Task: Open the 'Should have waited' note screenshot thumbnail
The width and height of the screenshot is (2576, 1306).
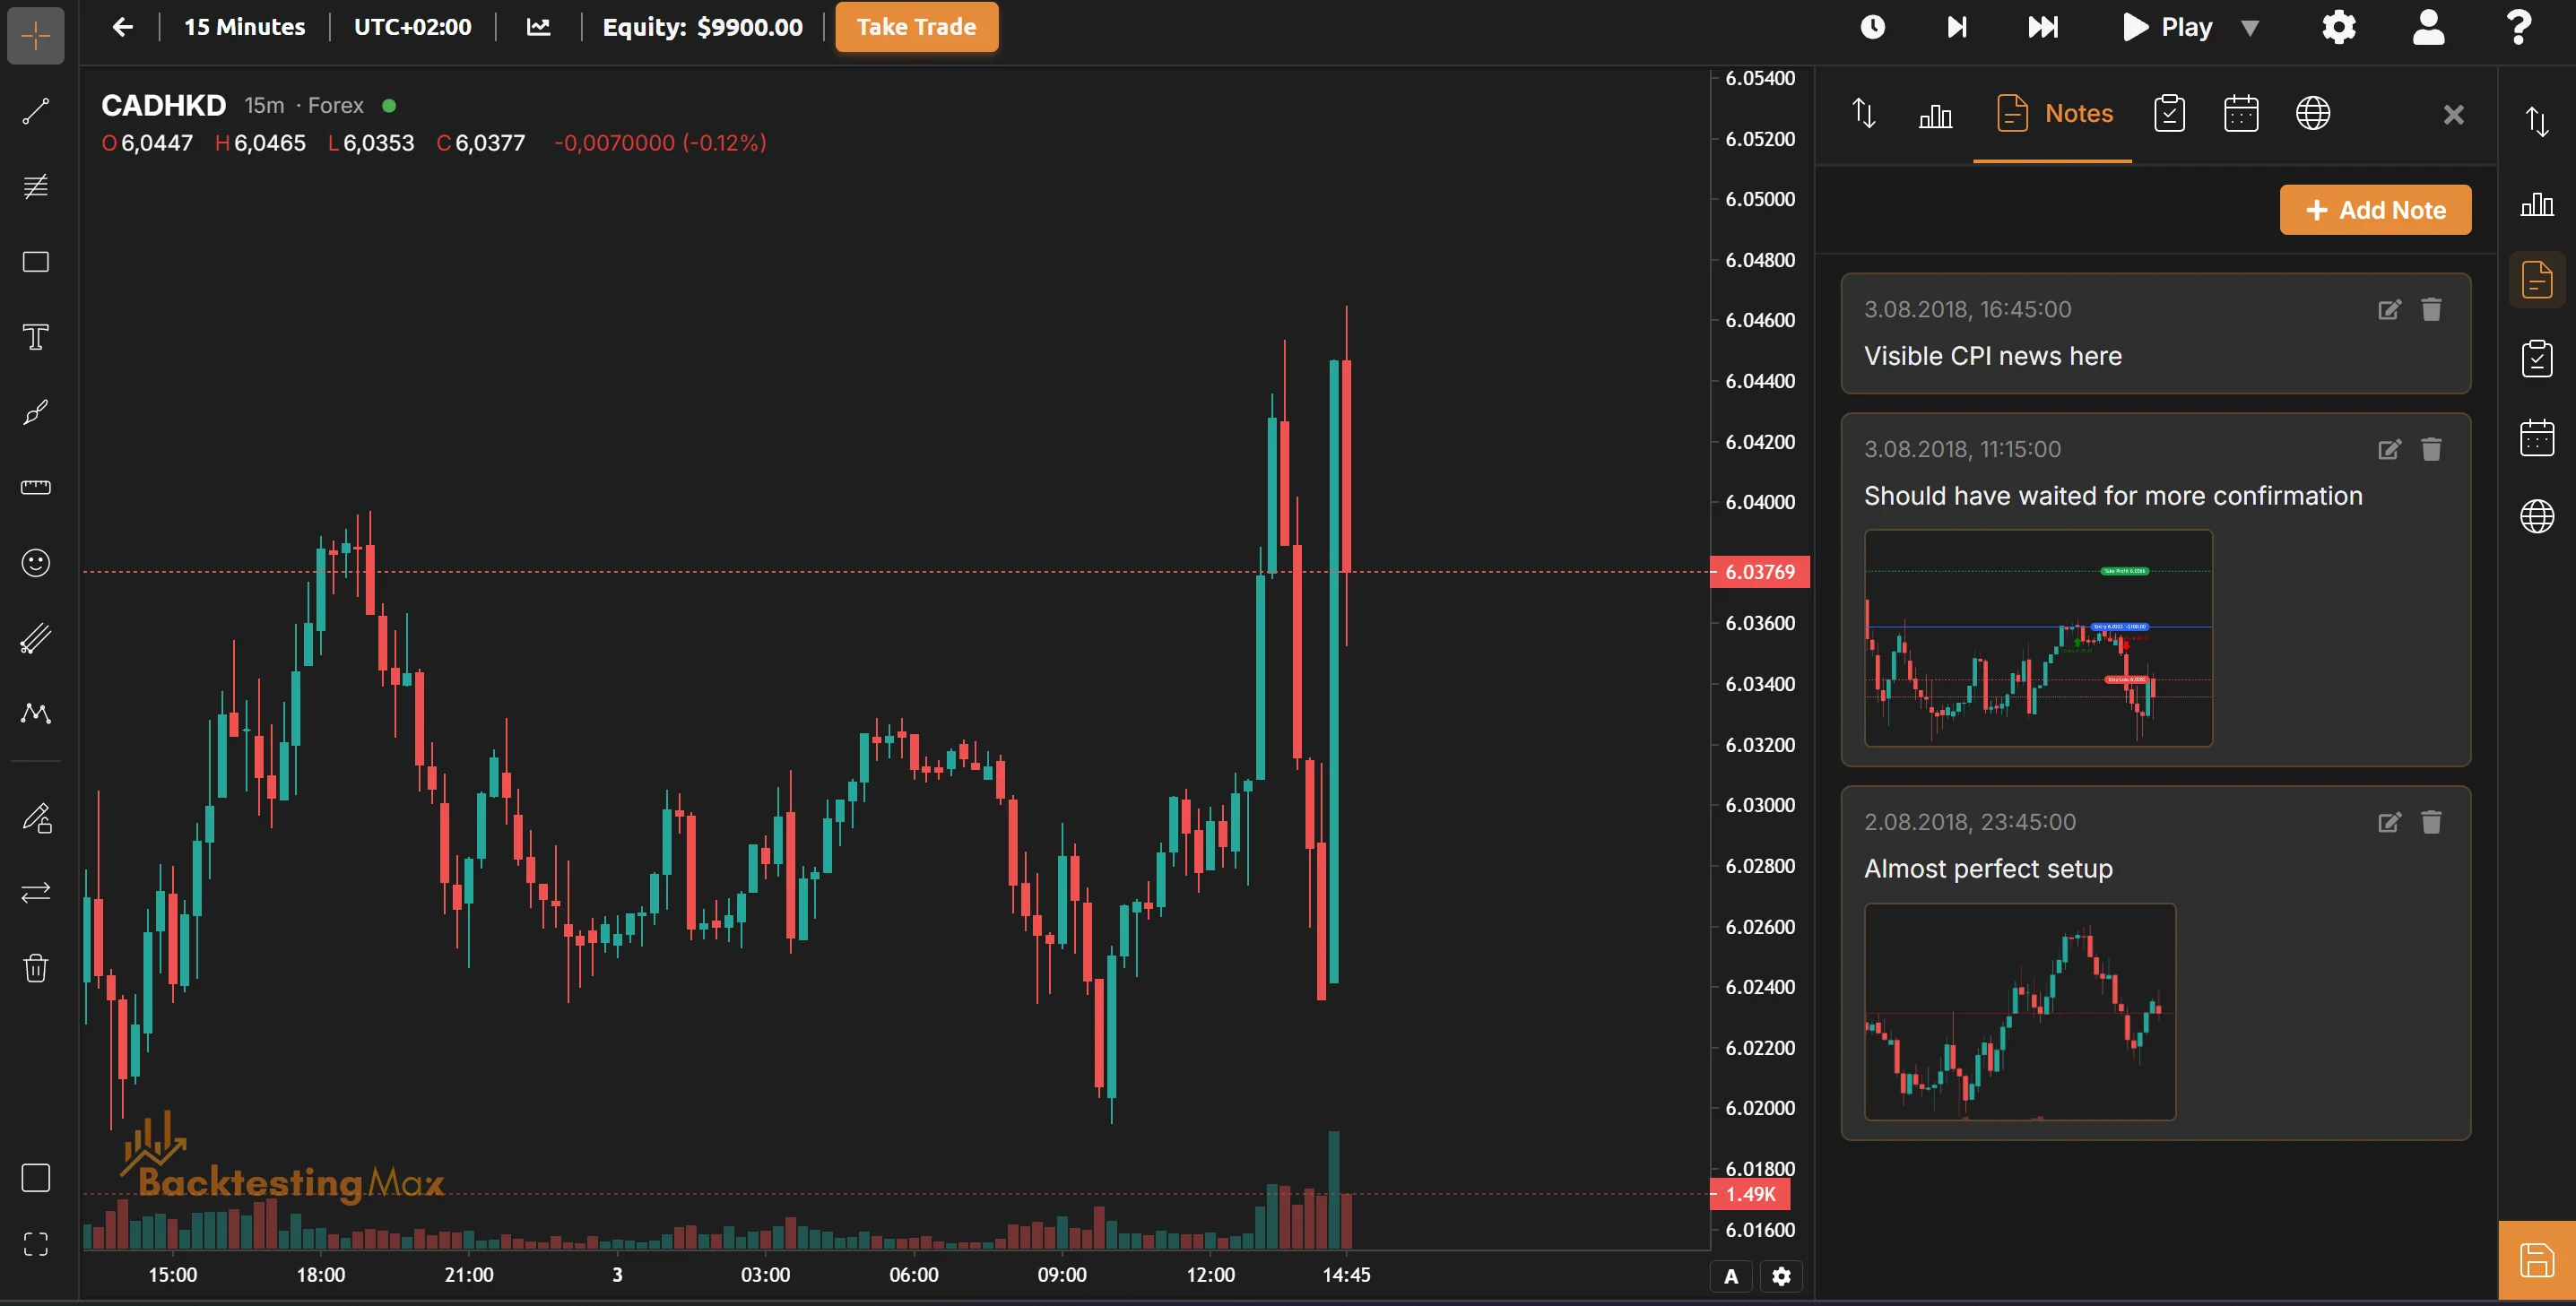Action: (x=2038, y=638)
